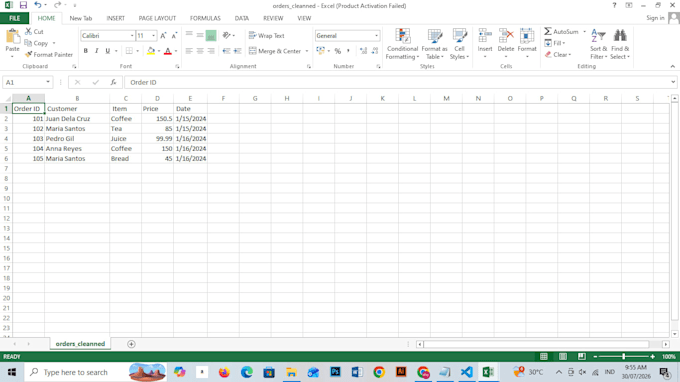Expand the formula bar with its arrow

[x=673, y=82]
